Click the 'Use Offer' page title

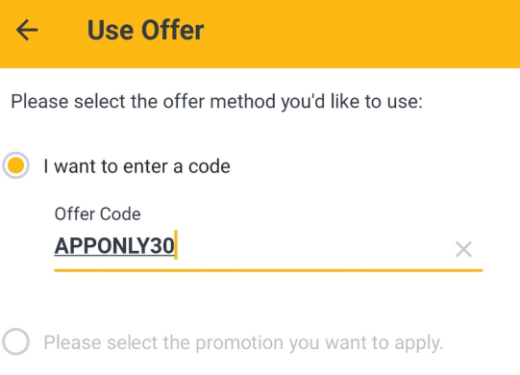pos(145,30)
